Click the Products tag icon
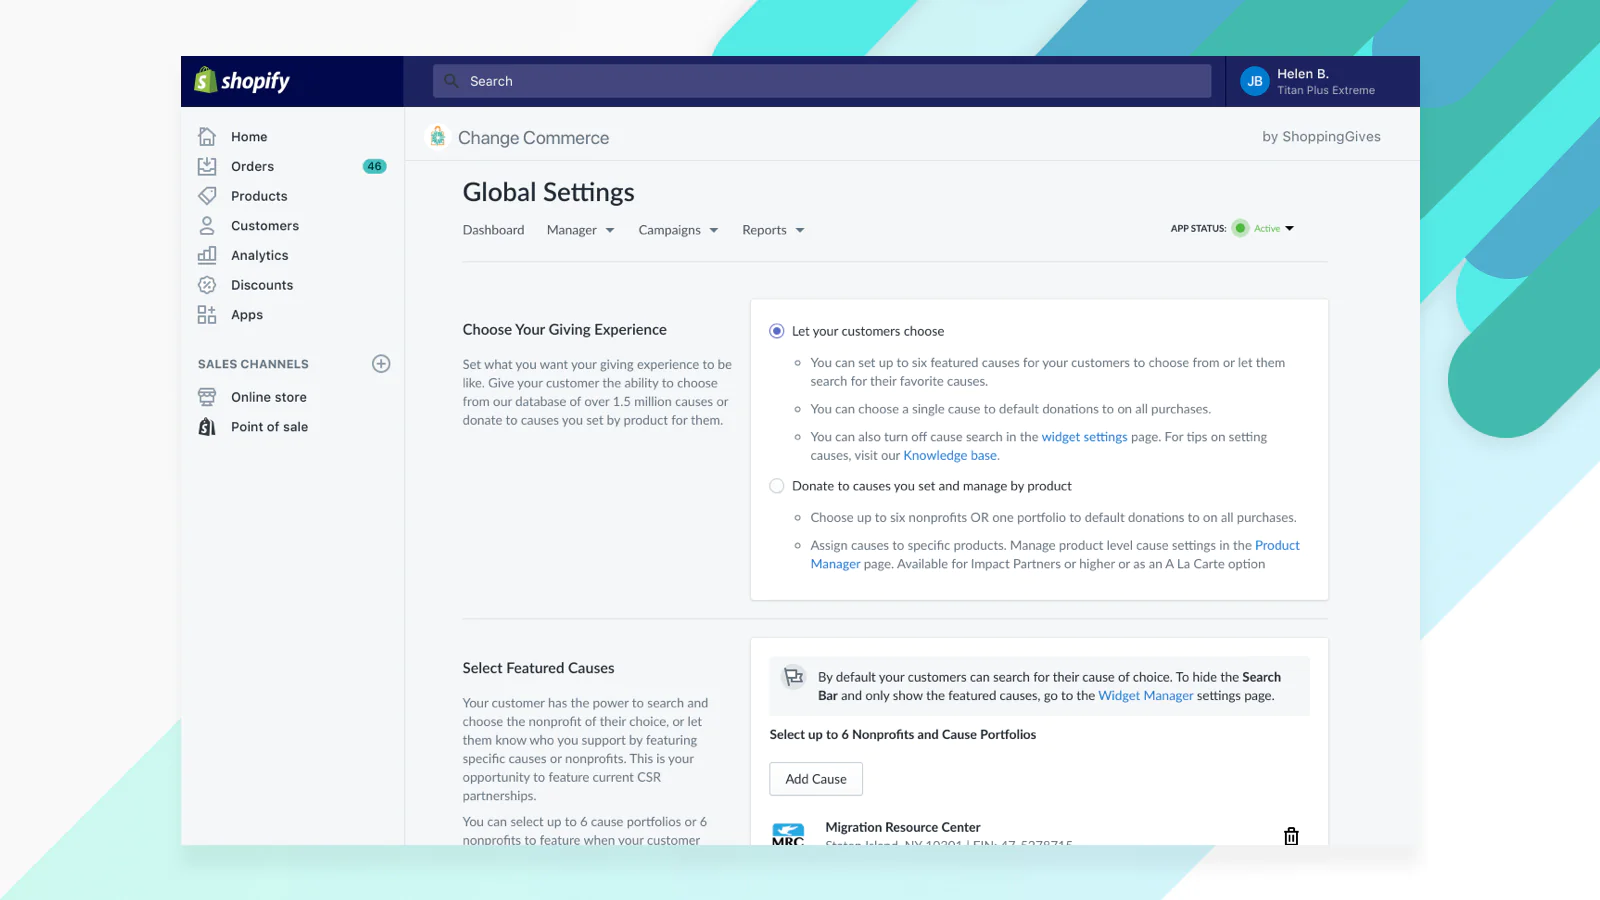Viewport: 1600px width, 900px height. (207, 196)
